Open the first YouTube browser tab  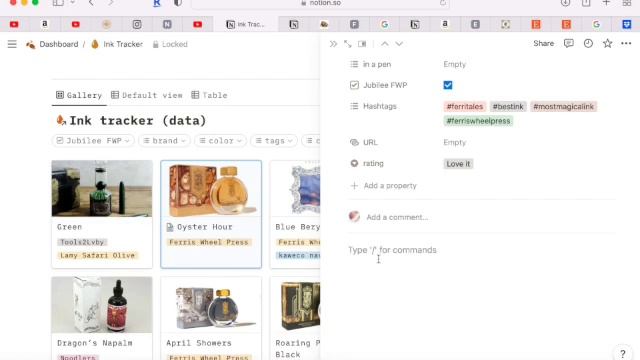pyautogui.click(x=14, y=24)
